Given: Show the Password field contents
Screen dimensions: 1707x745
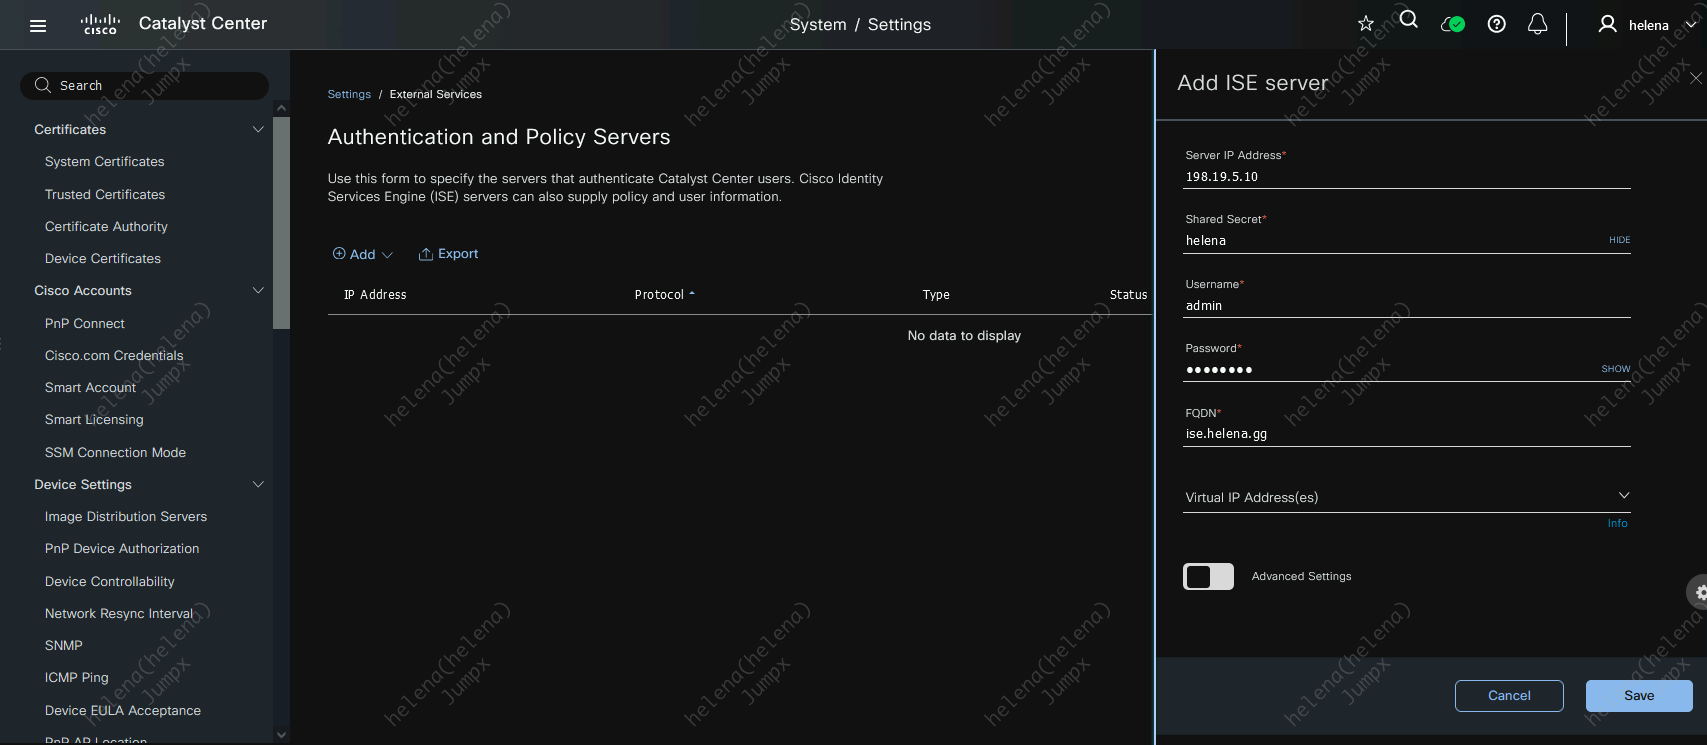Looking at the screenshot, I should pos(1615,369).
